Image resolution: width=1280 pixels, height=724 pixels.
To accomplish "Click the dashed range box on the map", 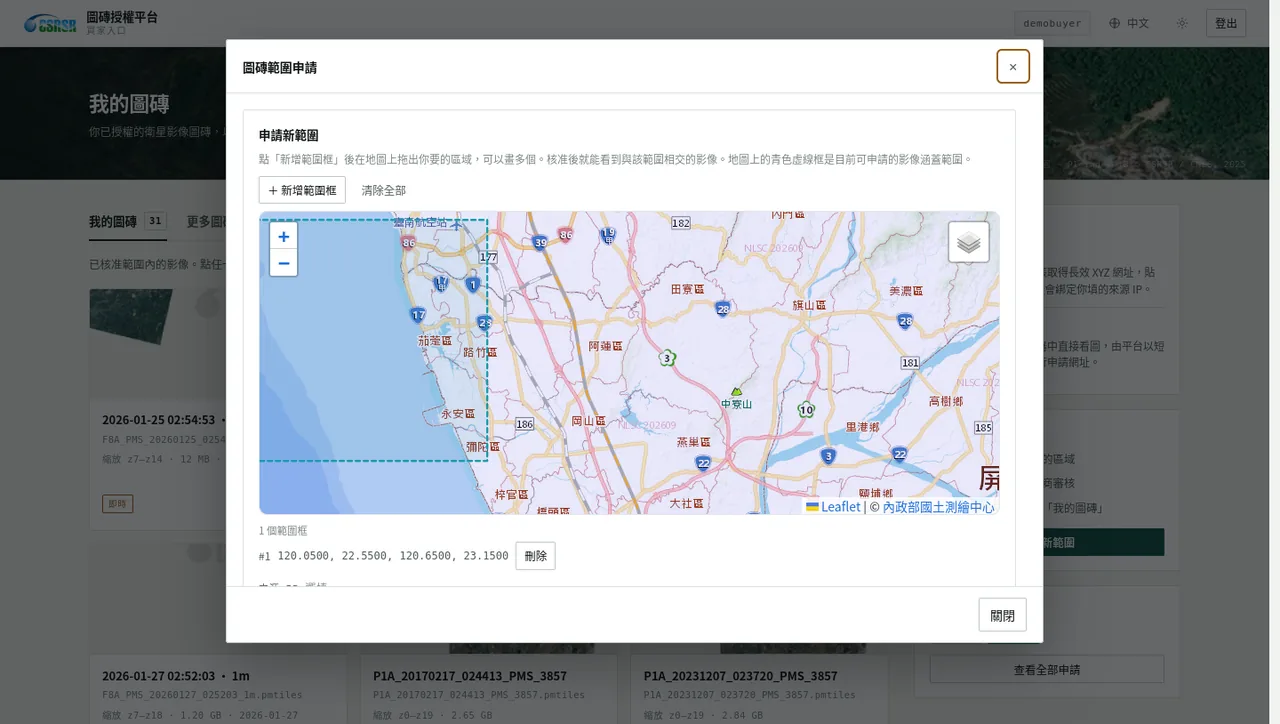I will click(373, 340).
